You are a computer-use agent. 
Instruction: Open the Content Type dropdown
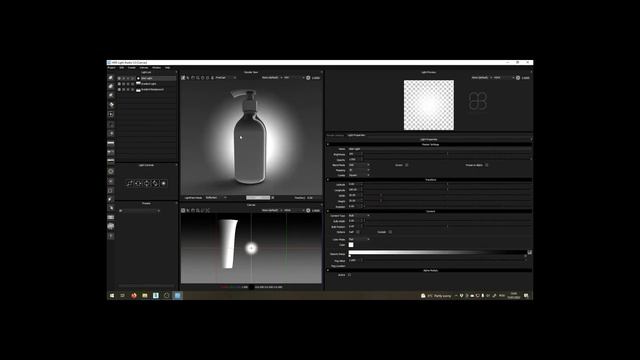[359, 216]
